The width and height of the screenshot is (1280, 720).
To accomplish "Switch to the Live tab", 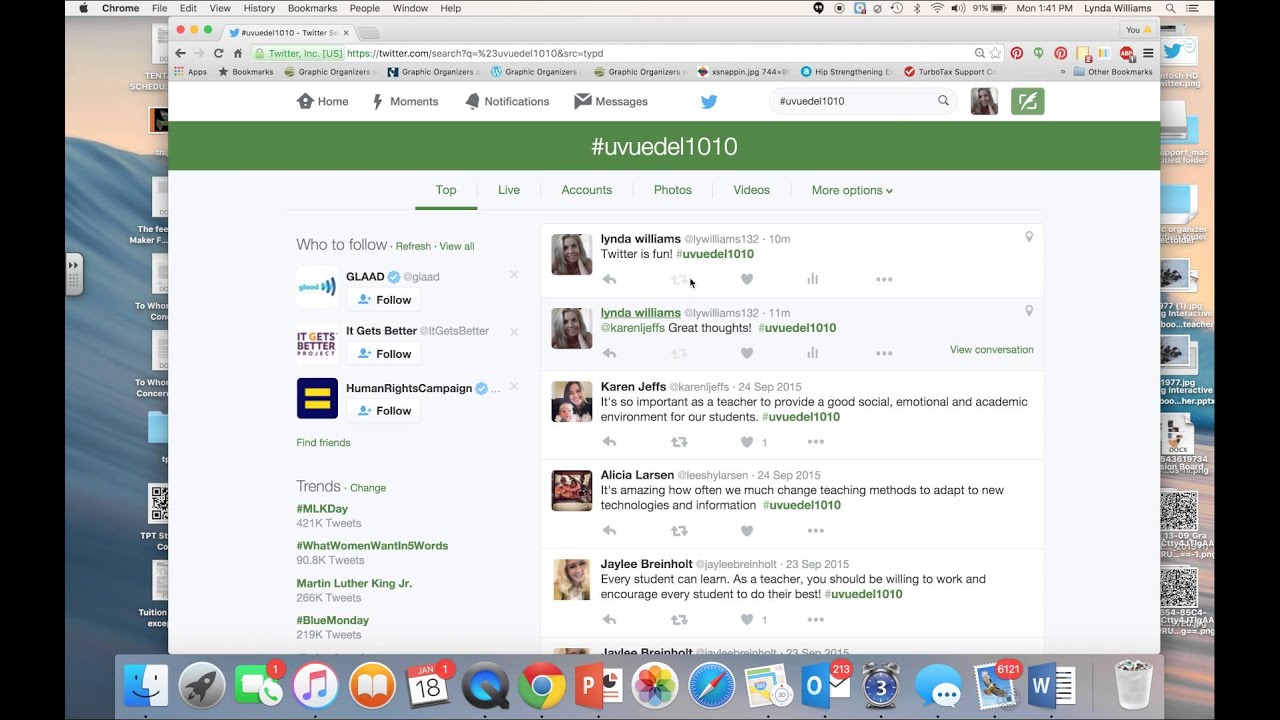I will [x=509, y=190].
